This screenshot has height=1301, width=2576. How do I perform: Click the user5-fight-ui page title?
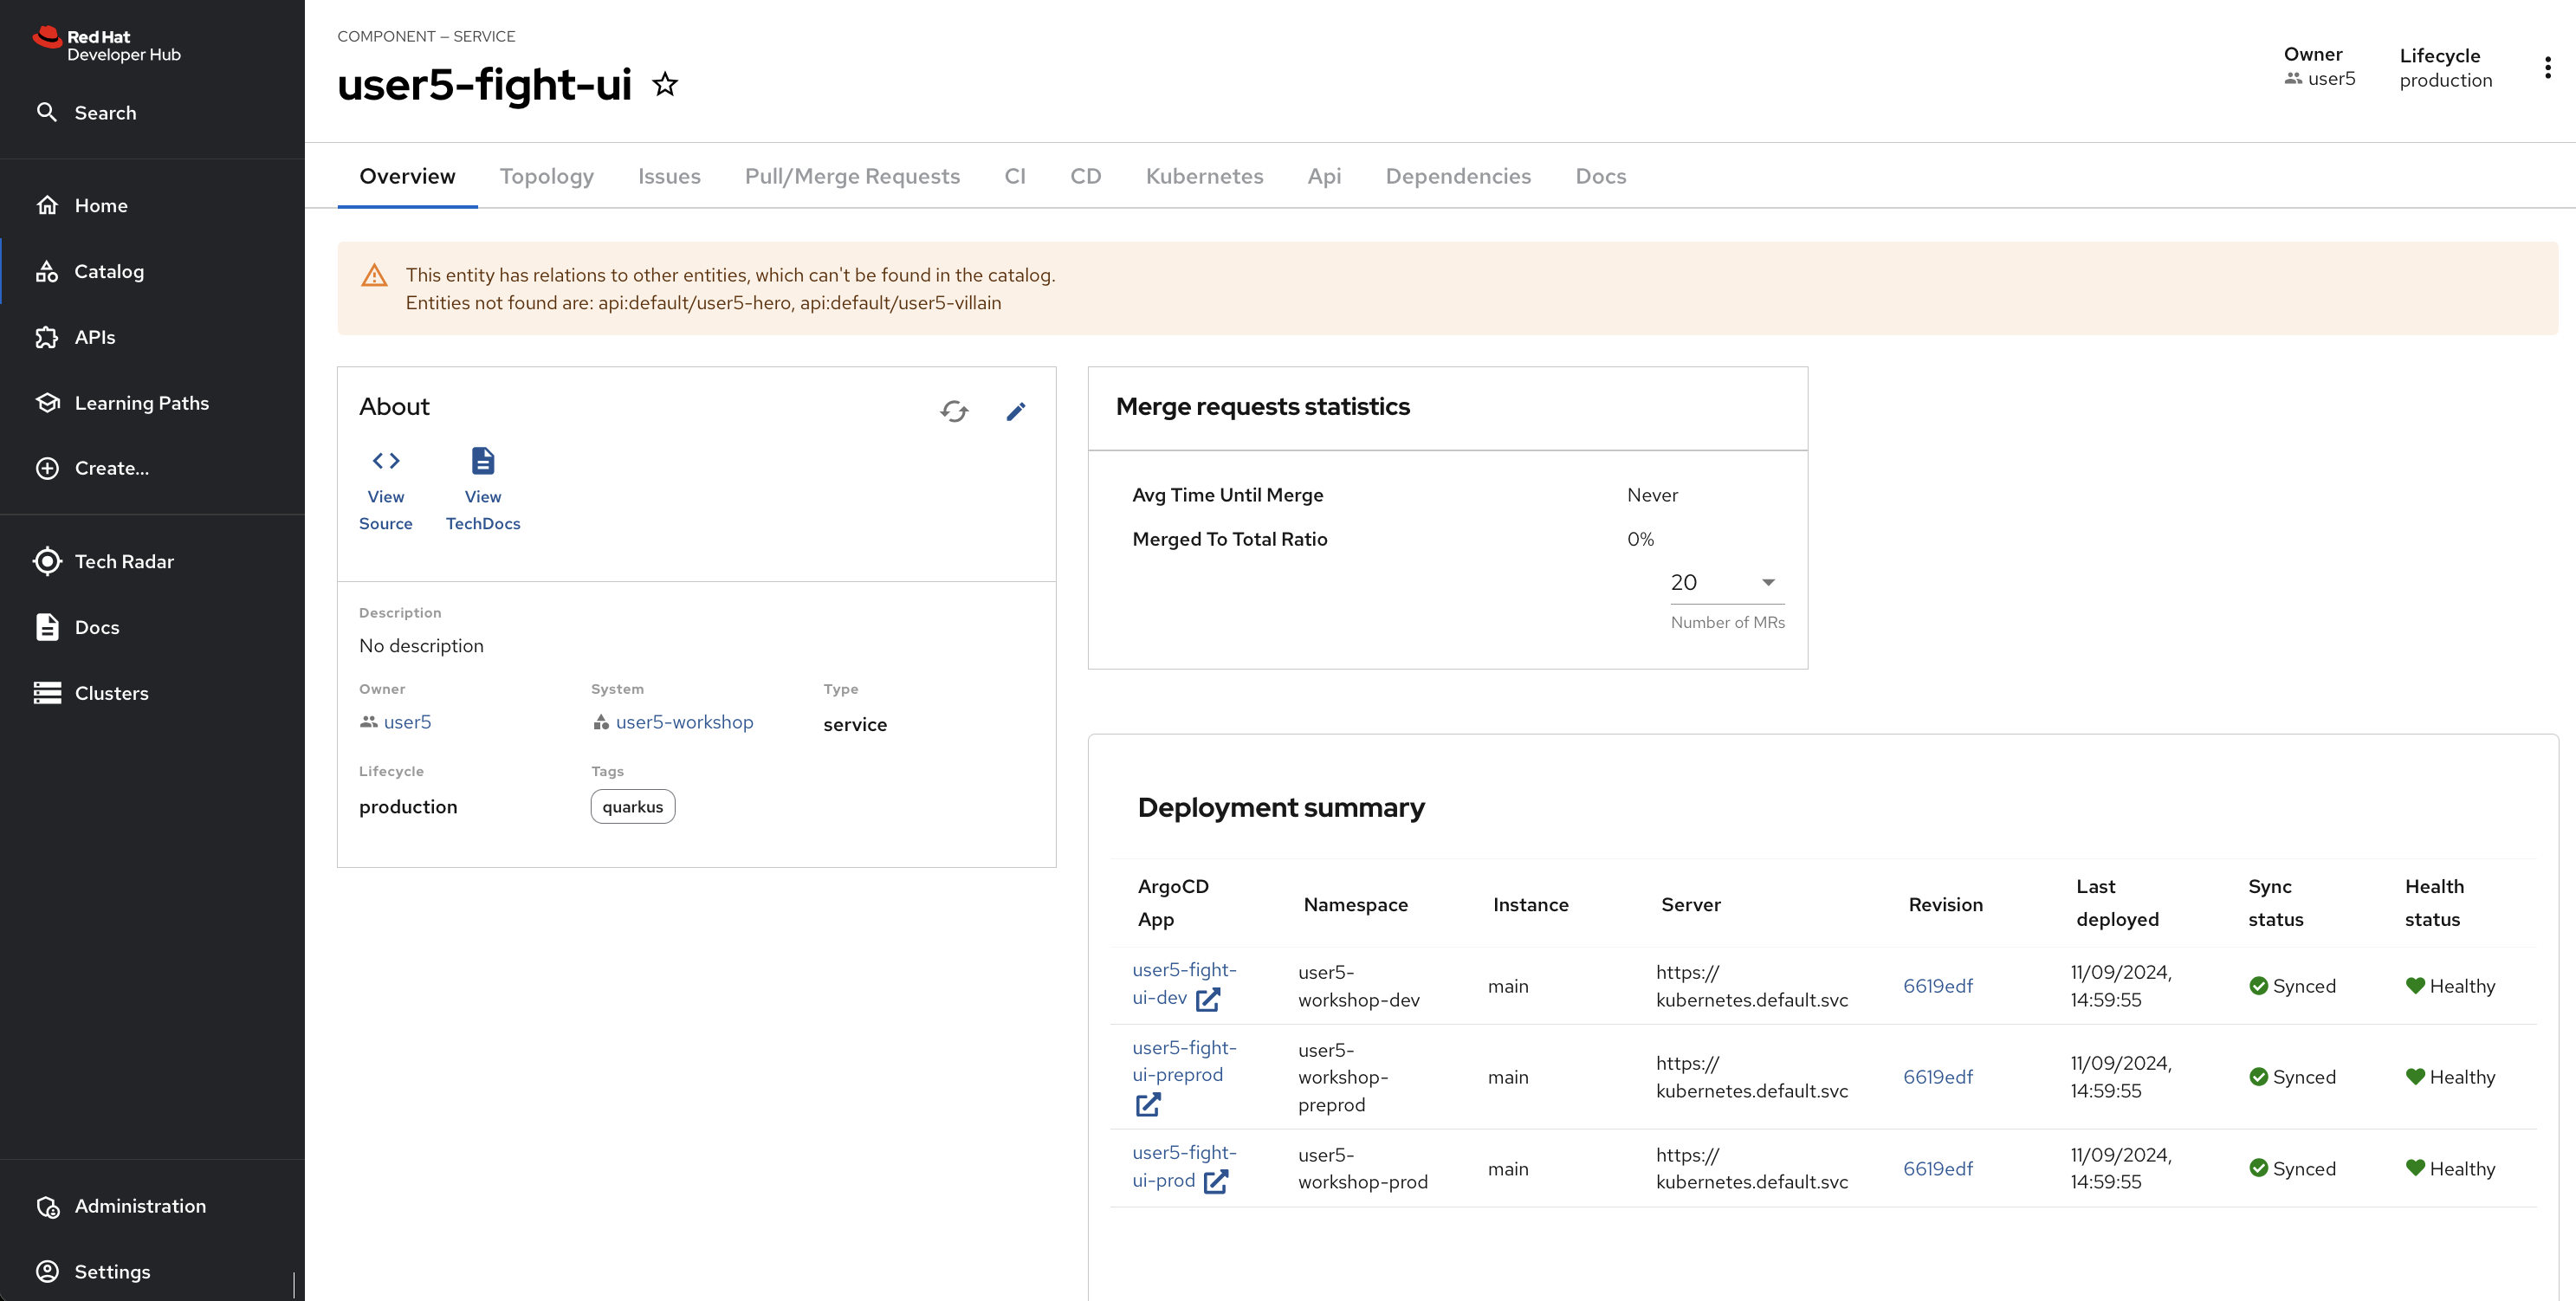484,84
